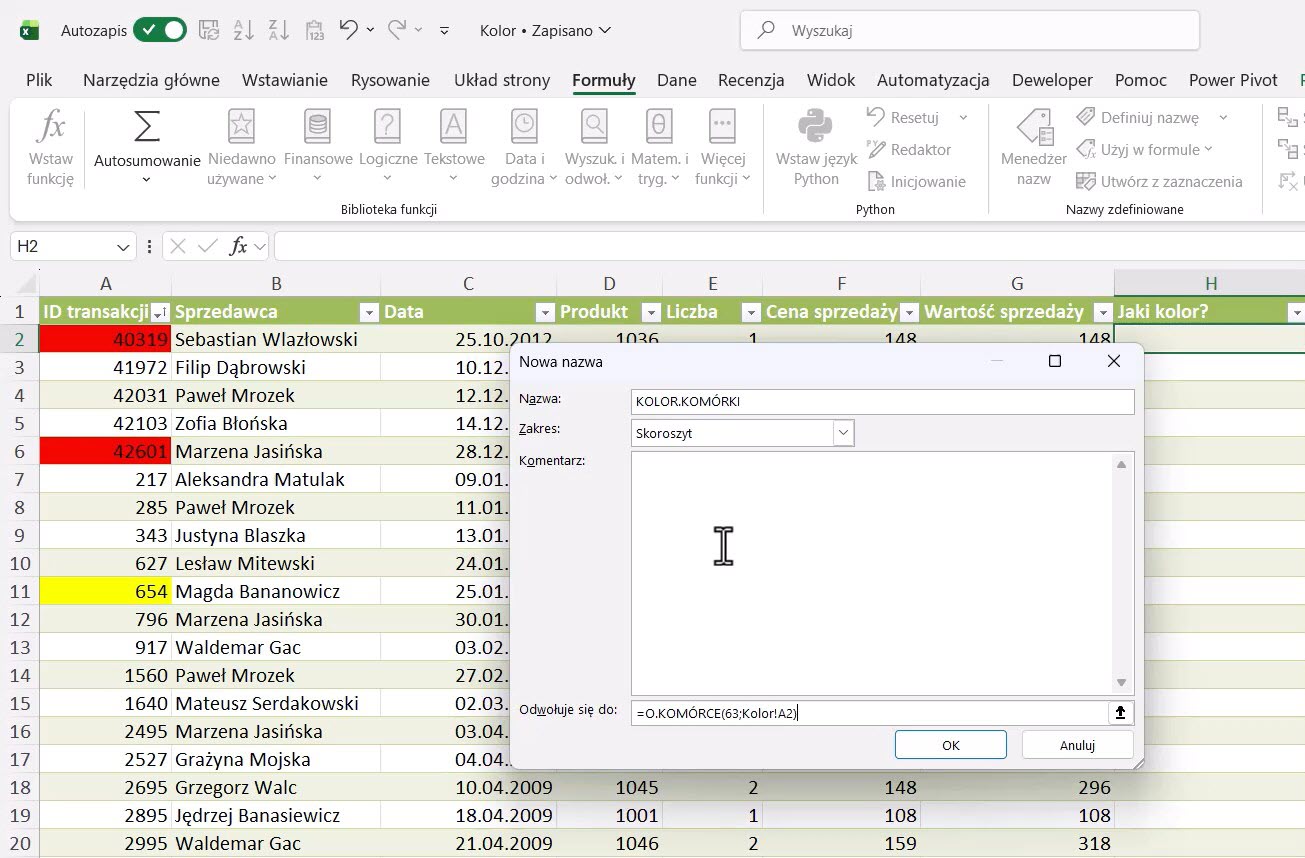Click sort ascending A-Z icon
Viewport: 1305px width, 858px height.
(244, 30)
